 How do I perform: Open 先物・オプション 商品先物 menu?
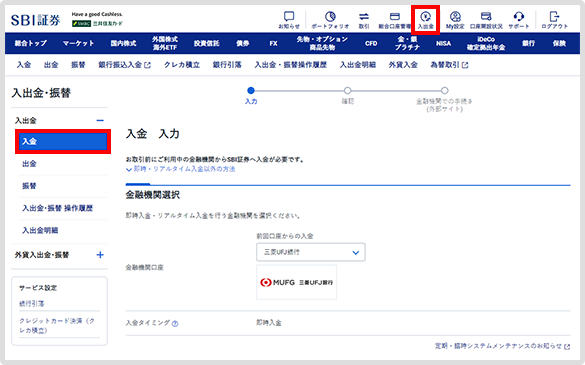click(322, 43)
